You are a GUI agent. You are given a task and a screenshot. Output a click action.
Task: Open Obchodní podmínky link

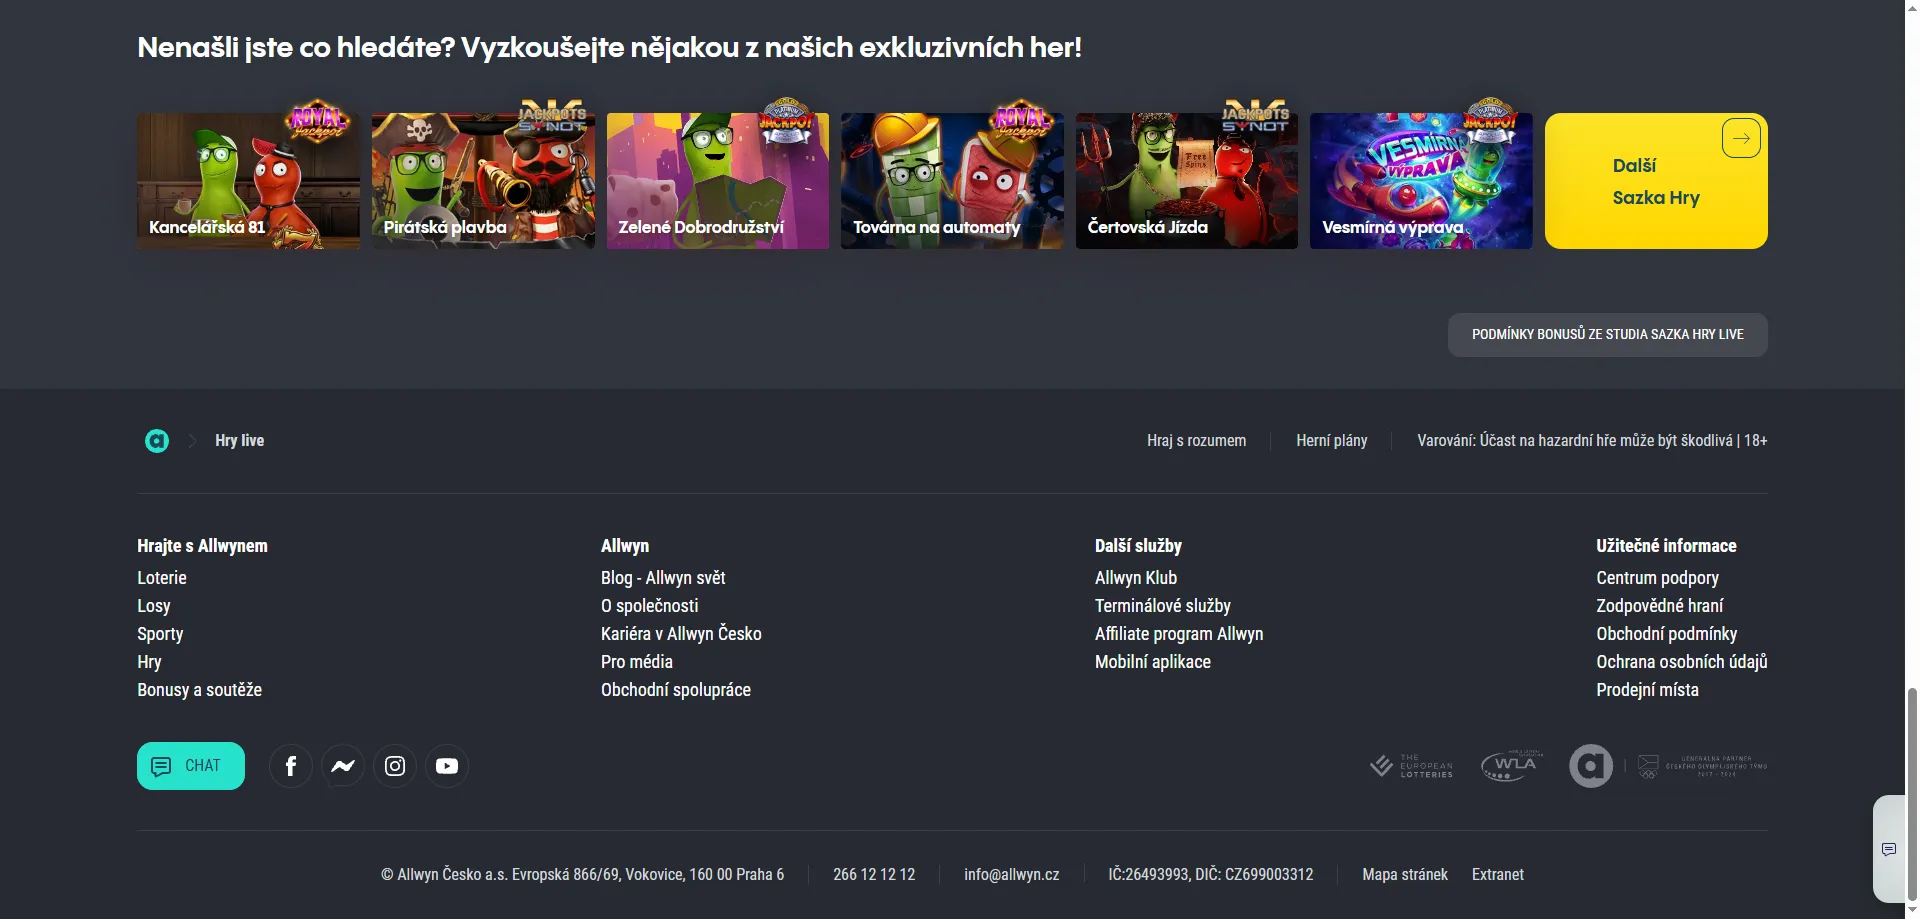(x=1667, y=634)
